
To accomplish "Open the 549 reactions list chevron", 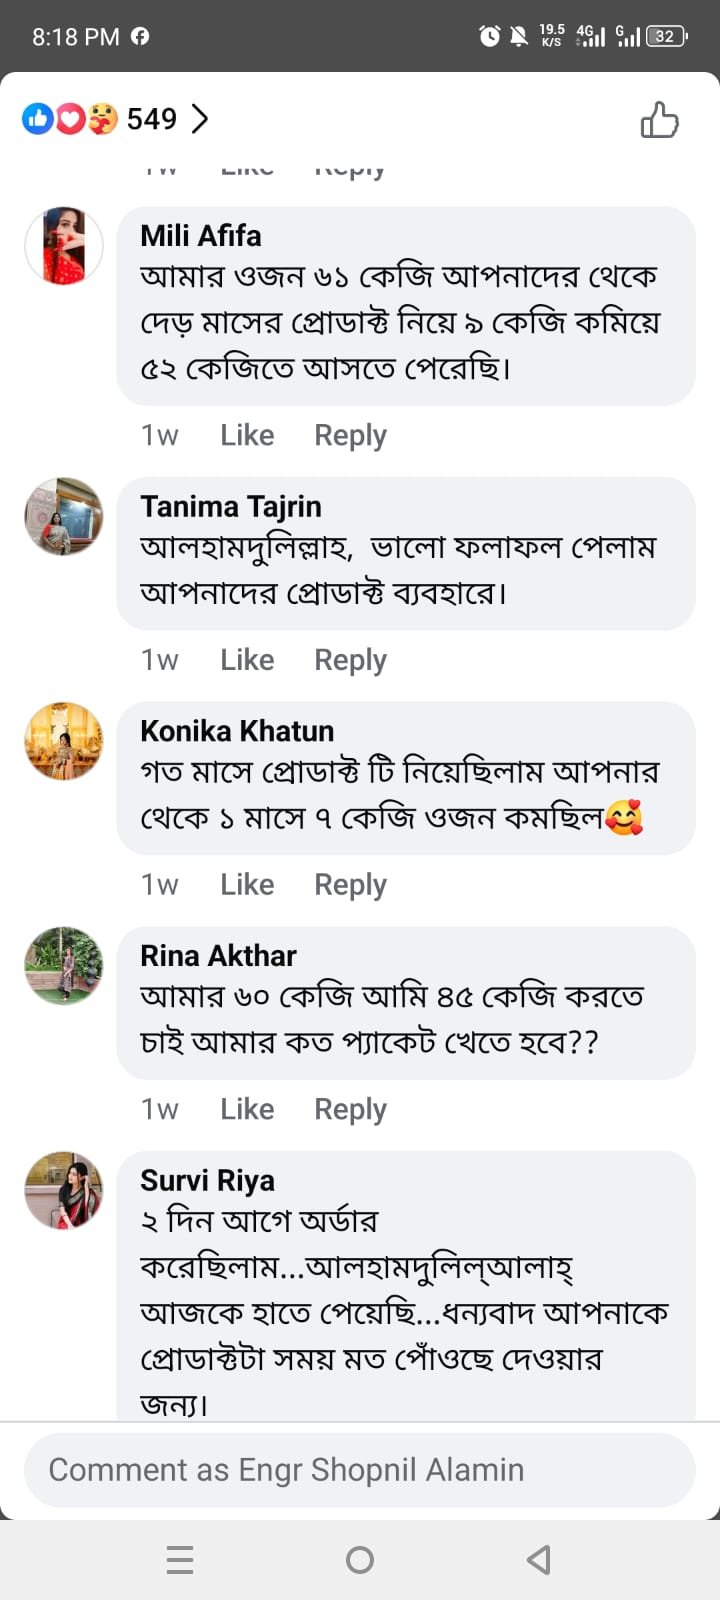I will tap(201, 119).
